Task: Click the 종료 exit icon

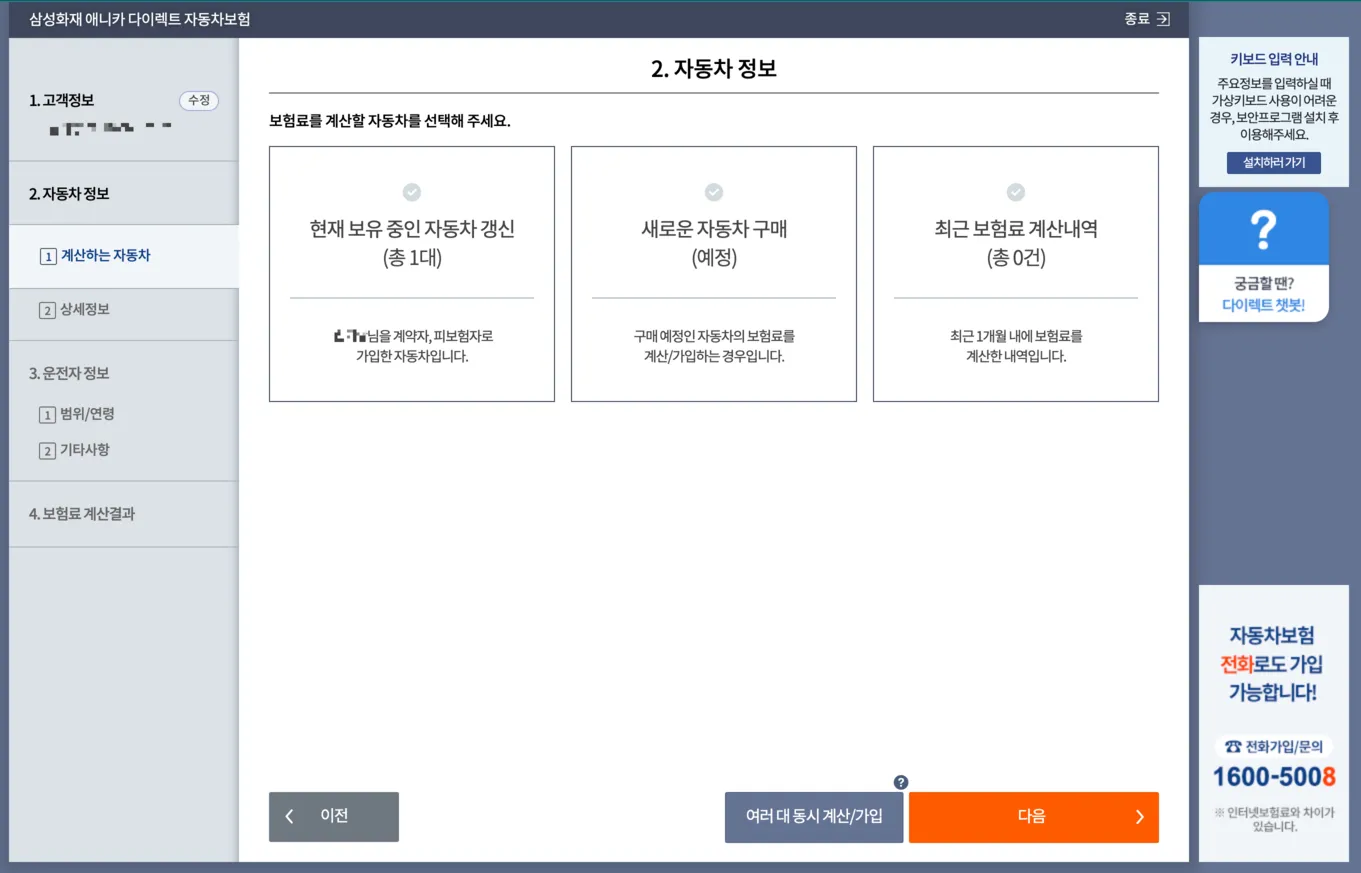Action: (1163, 19)
